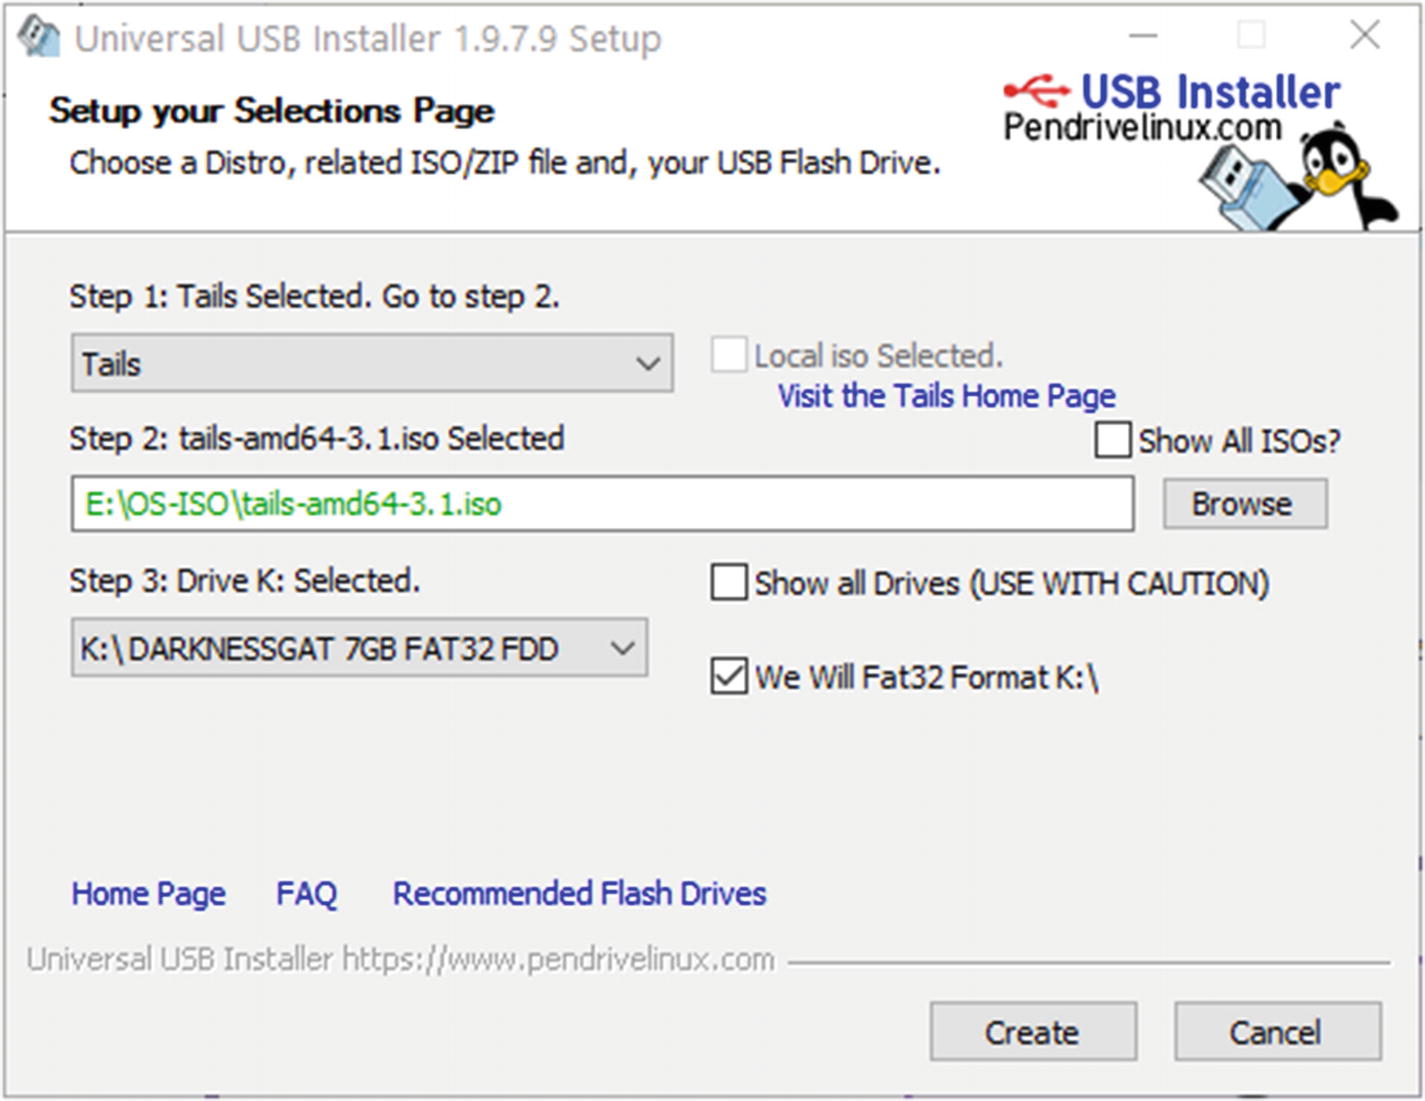1425x1101 pixels.
Task: Click the Pendrivelinux.com logo text
Action: 1142,128
